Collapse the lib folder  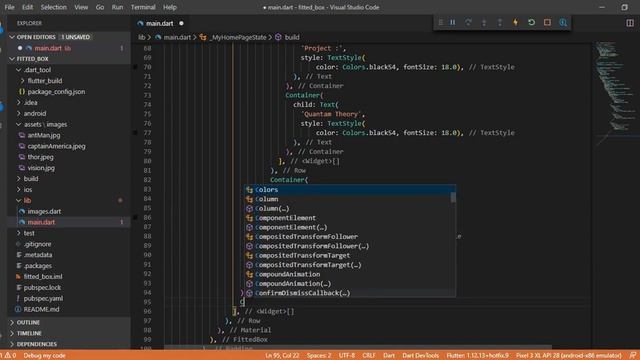click(x=18, y=200)
